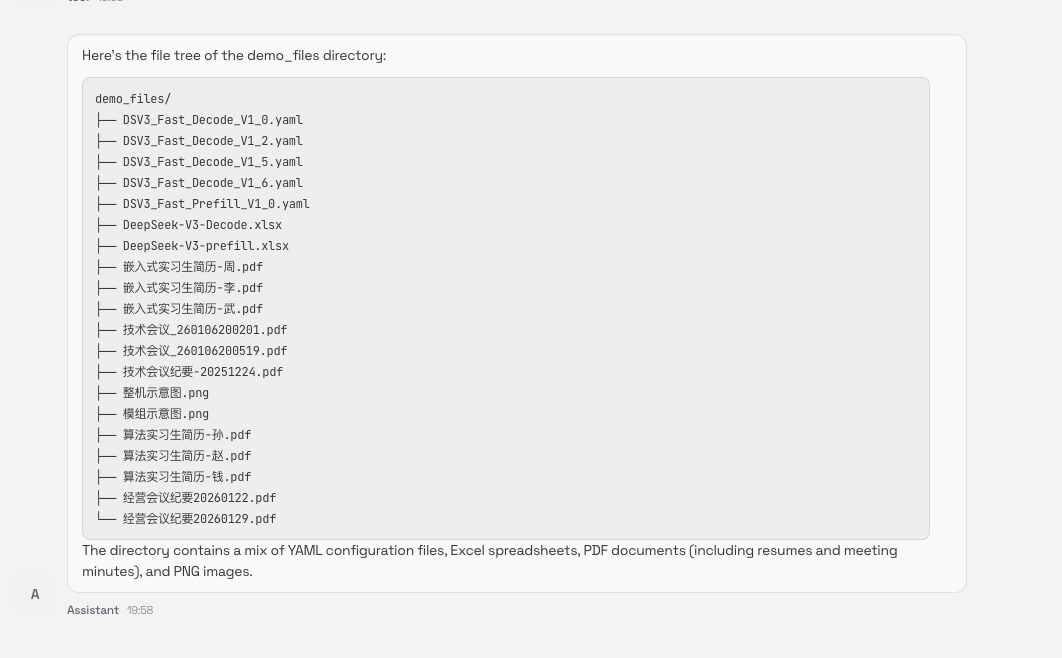The image size is (1062, 658).
Task: Click the DeepSeek-V3-Decode.xlsx entry
Action: pyautogui.click(x=202, y=225)
